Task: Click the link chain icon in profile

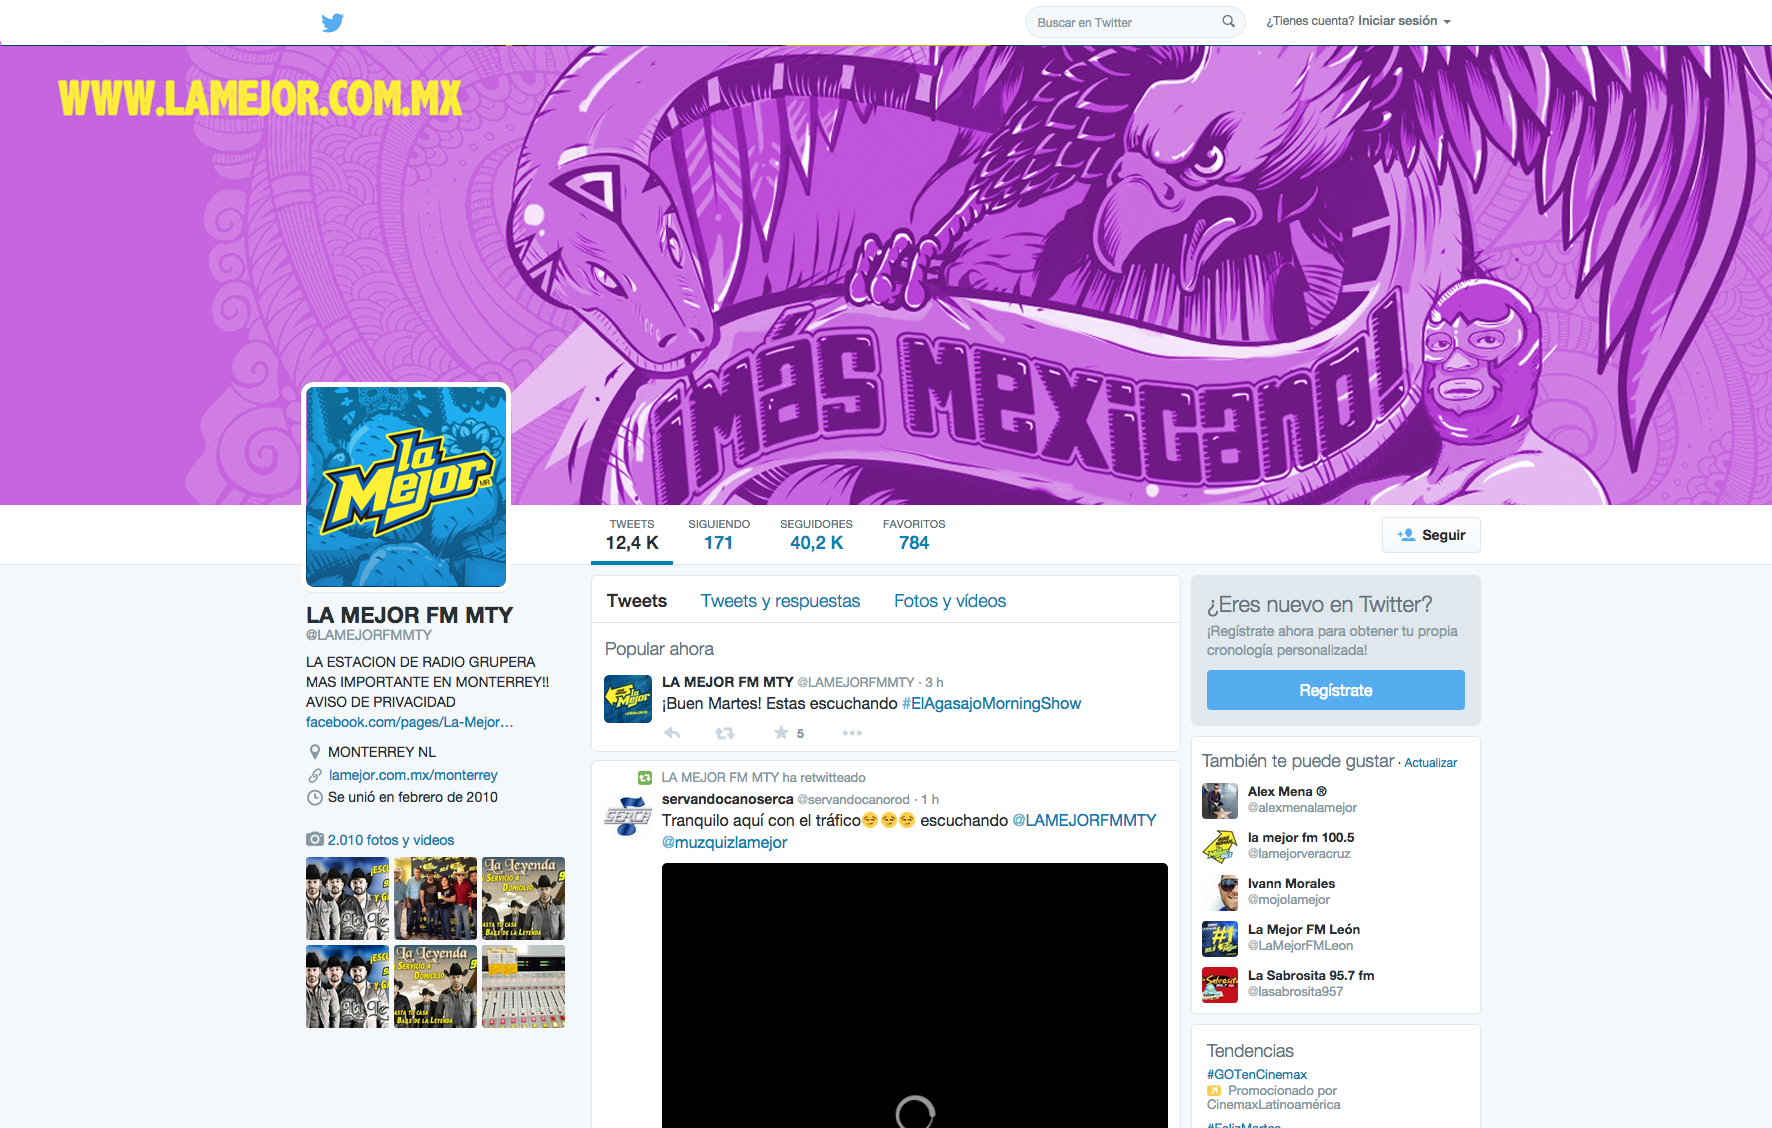Action: tap(314, 775)
